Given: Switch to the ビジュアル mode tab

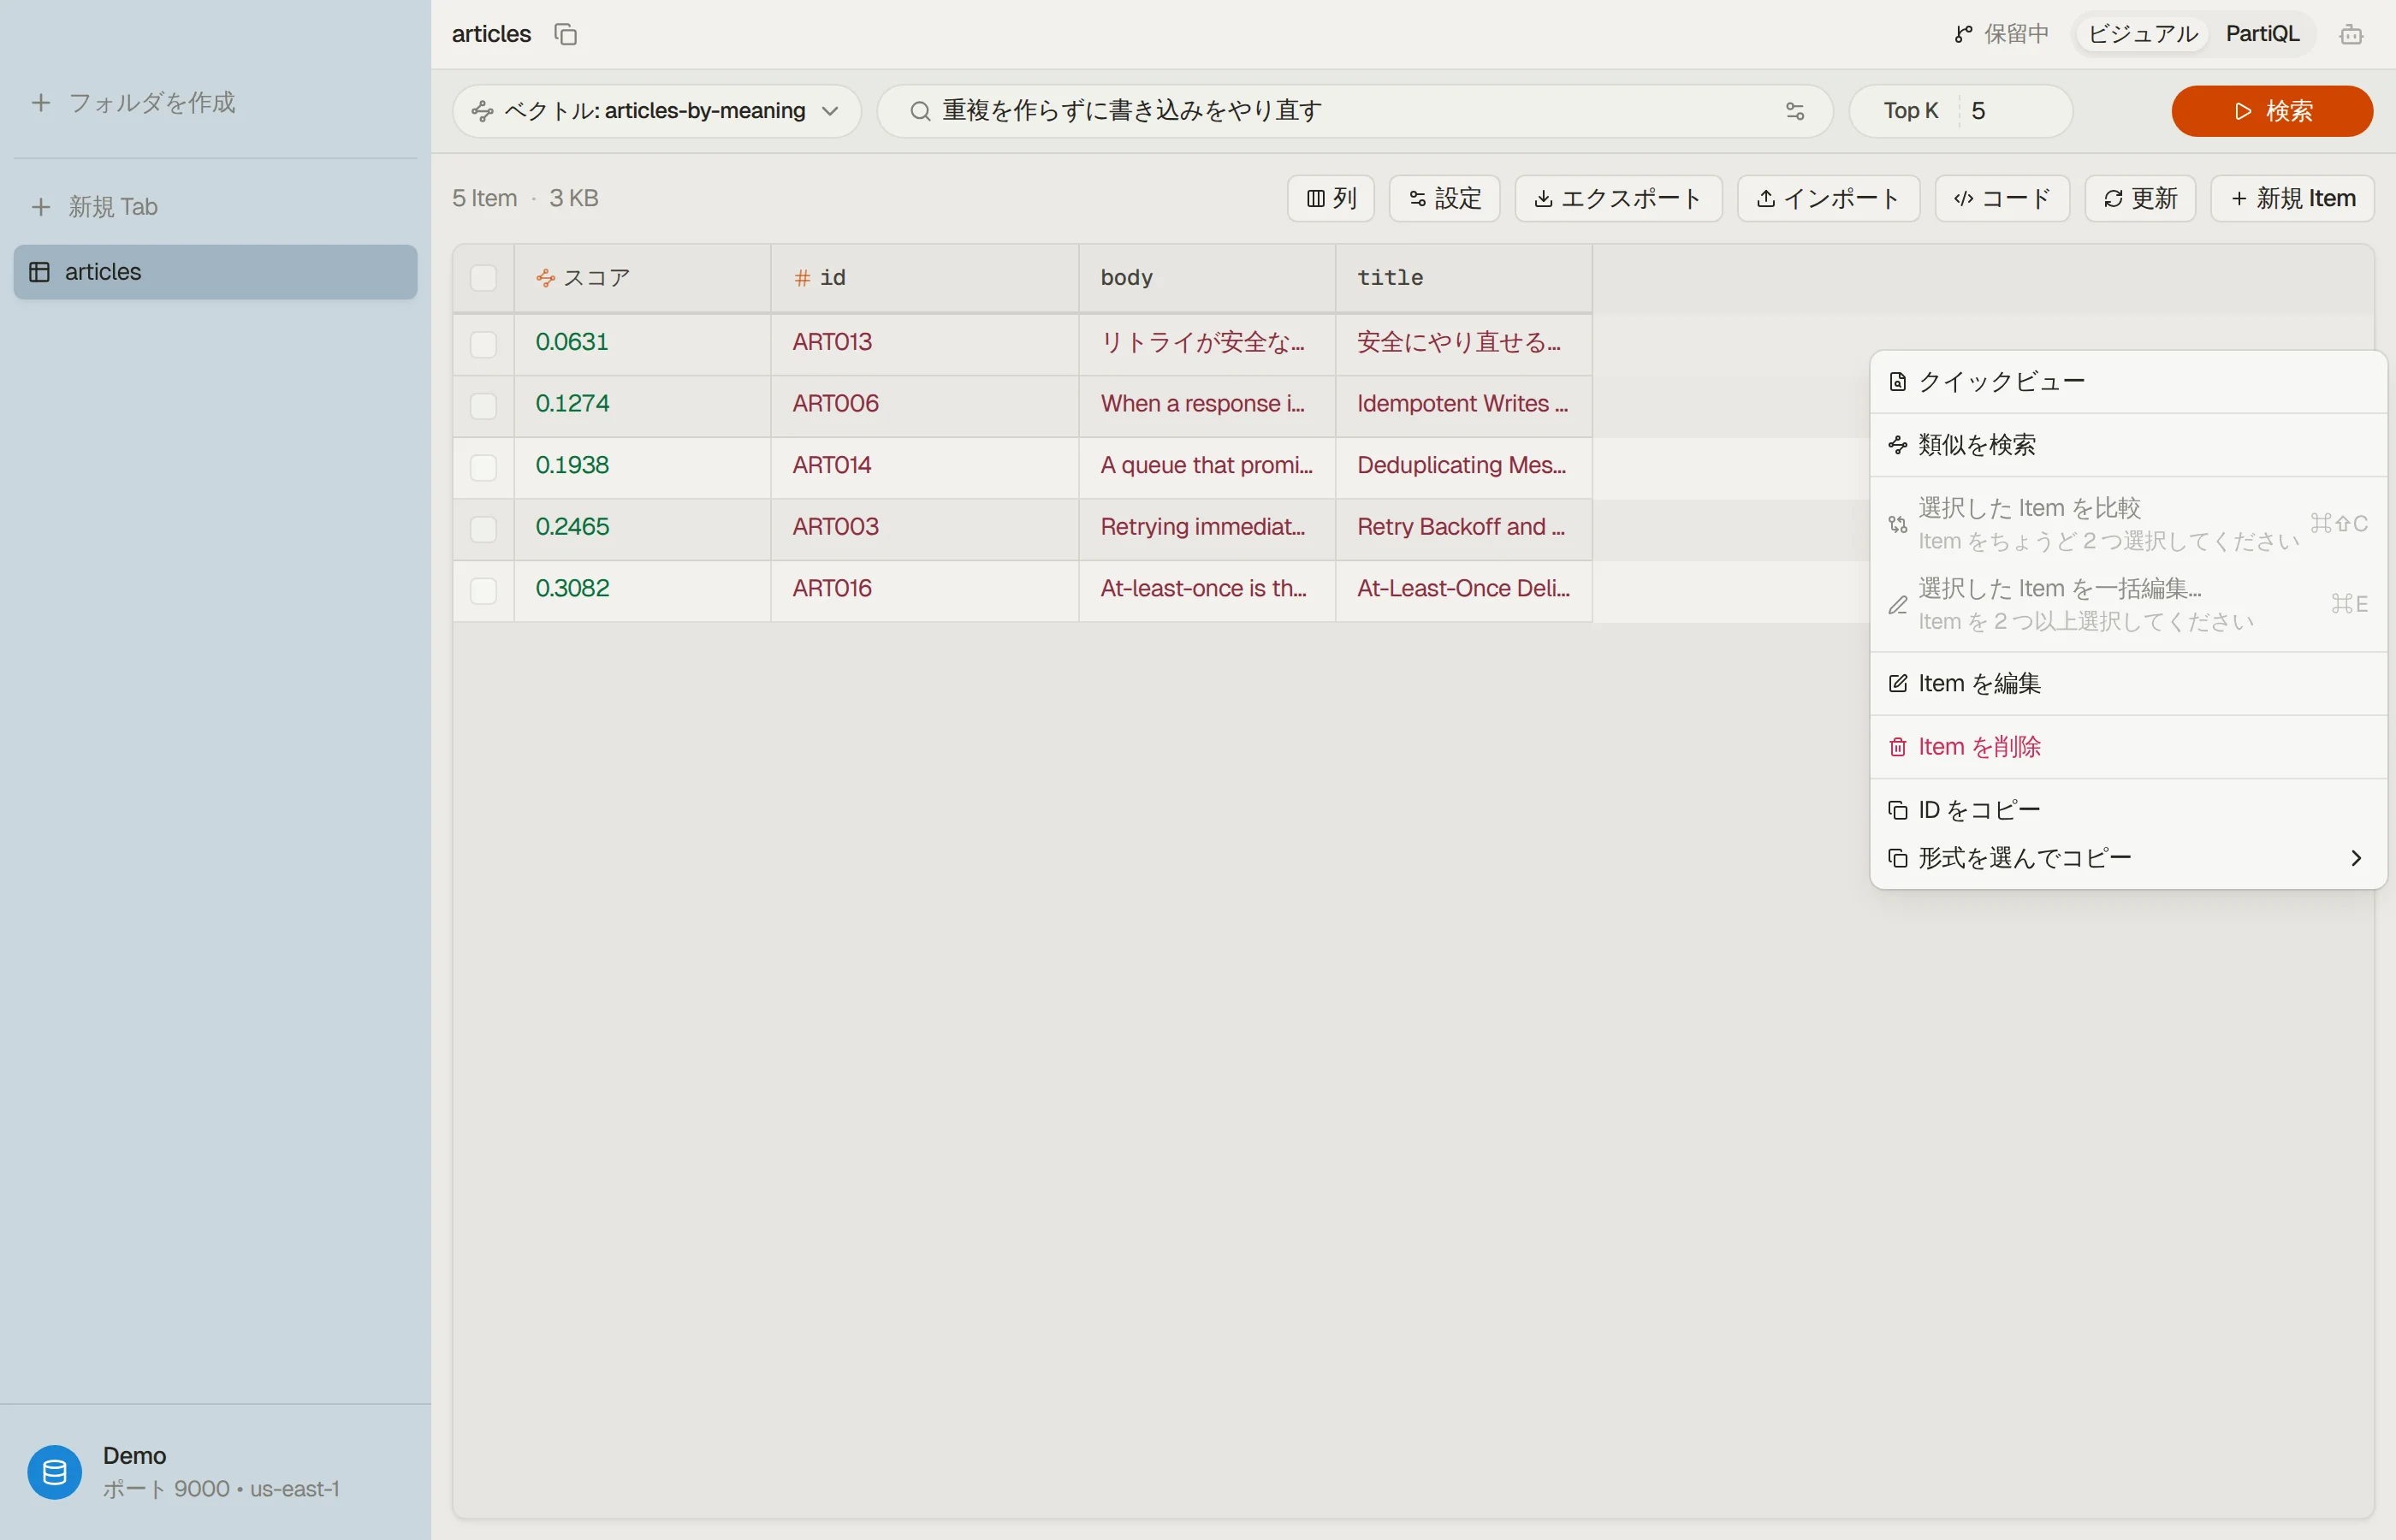Looking at the screenshot, I should pos(2142,34).
